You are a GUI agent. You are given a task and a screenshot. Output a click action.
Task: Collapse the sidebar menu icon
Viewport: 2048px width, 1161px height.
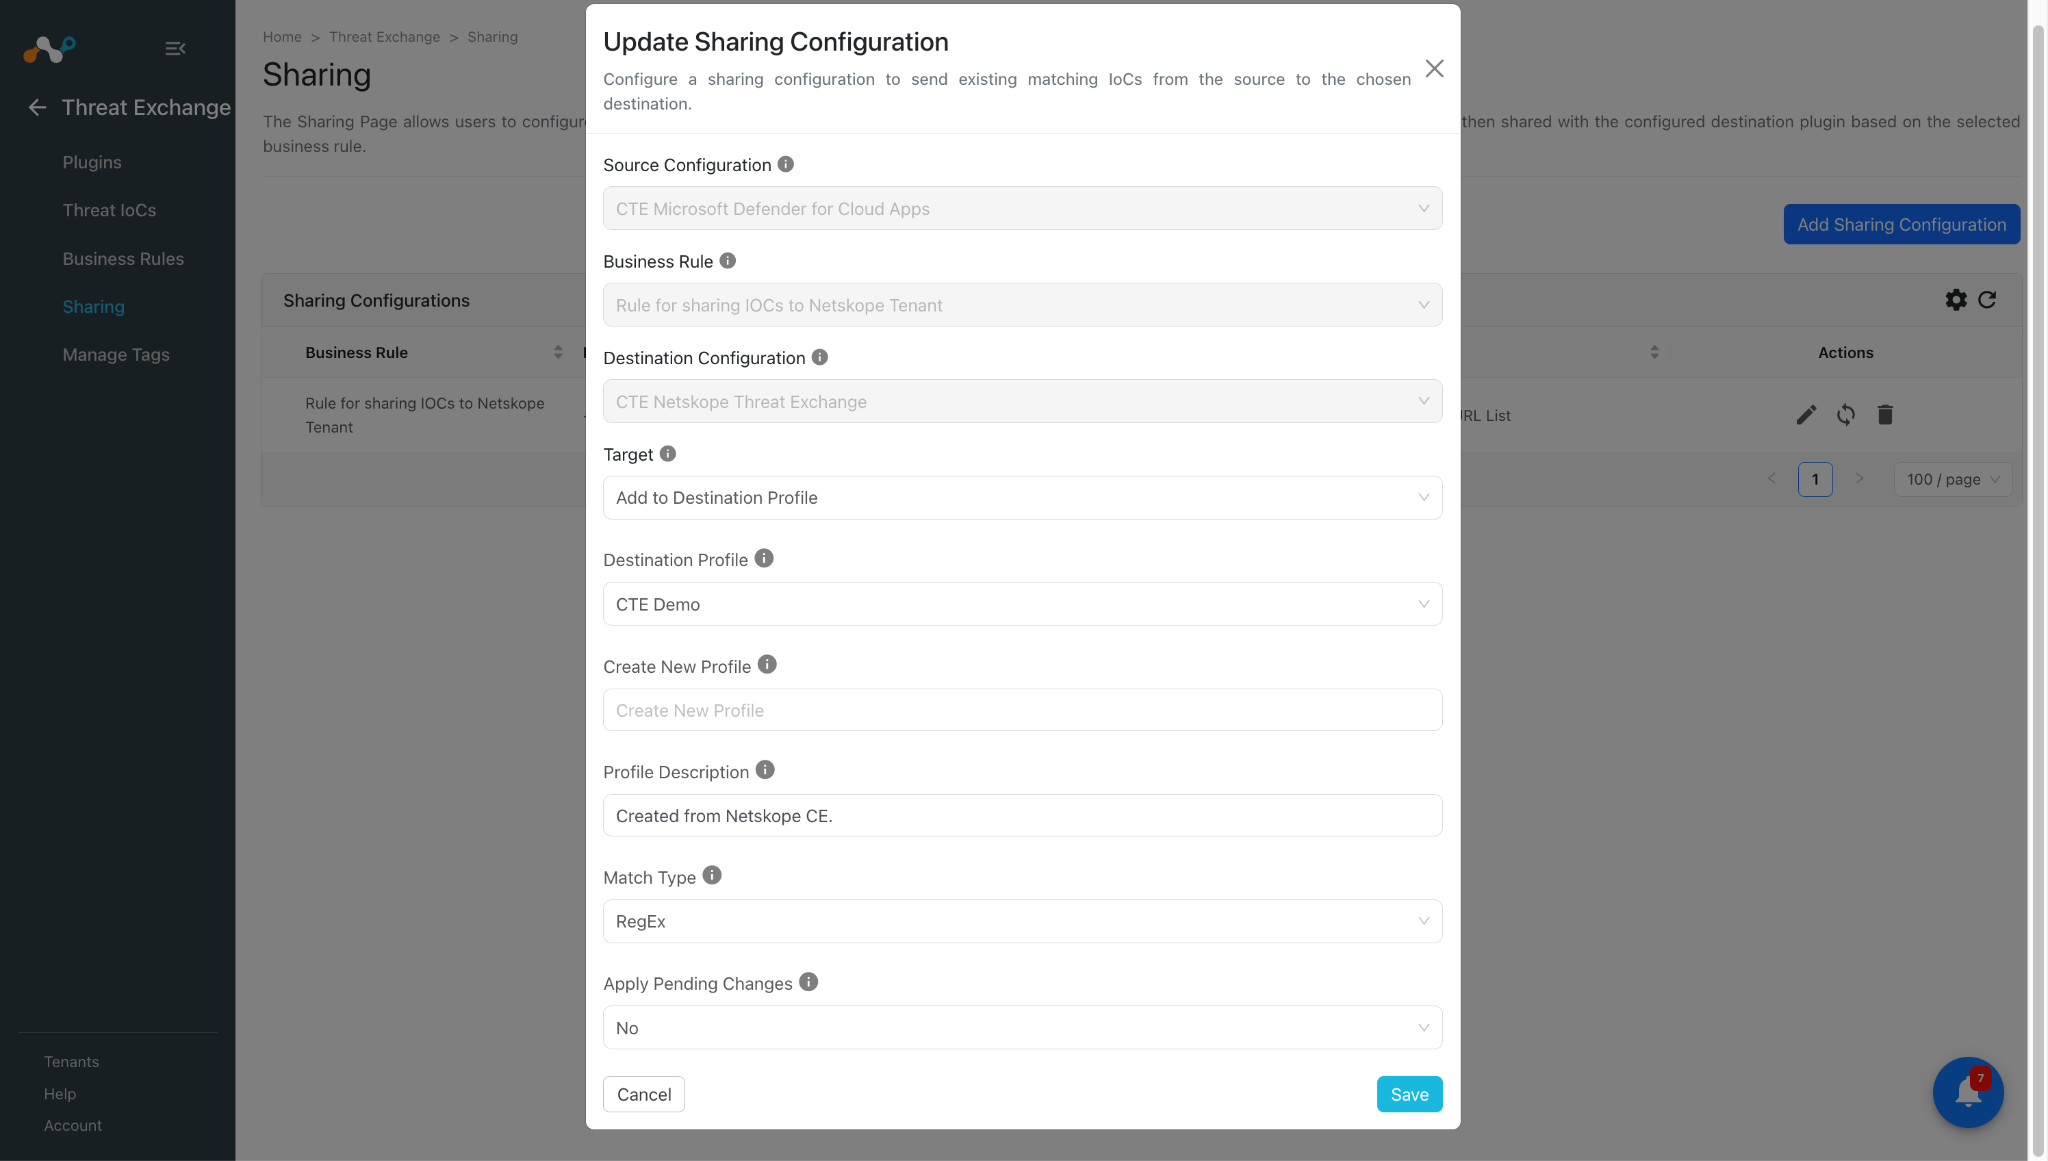coord(175,48)
